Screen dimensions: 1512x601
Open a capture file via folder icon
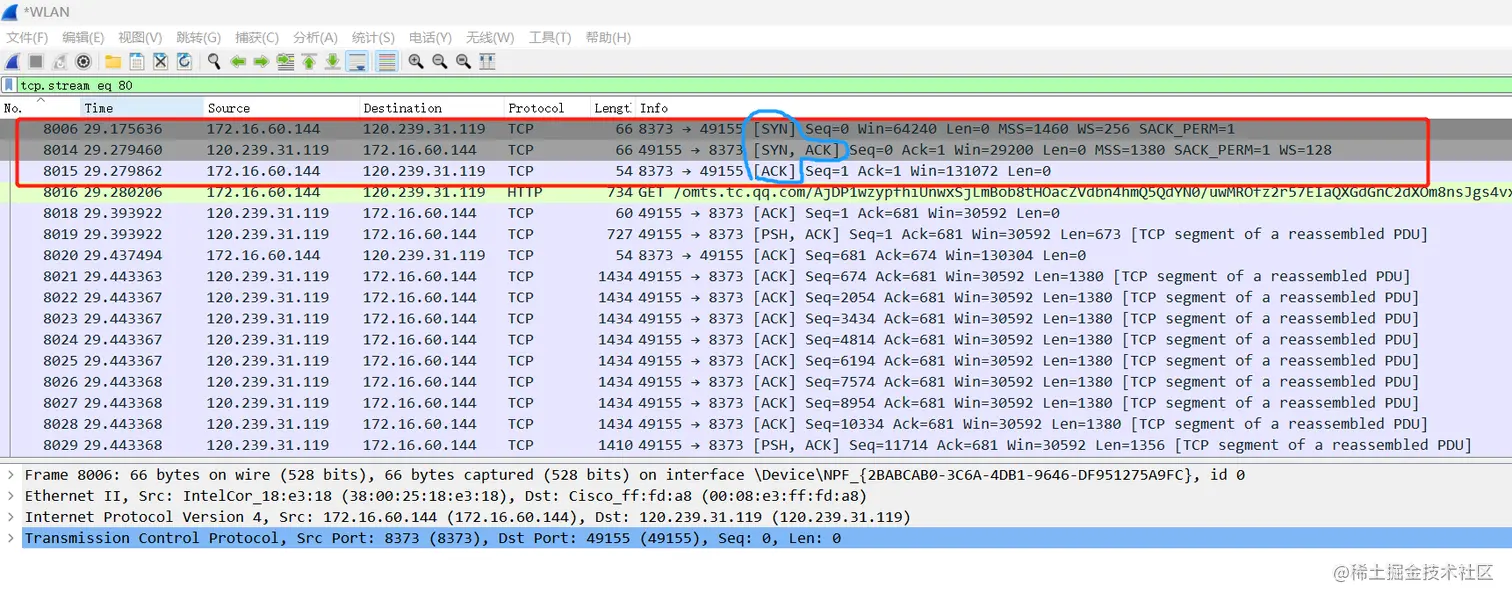[x=113, y=62]
